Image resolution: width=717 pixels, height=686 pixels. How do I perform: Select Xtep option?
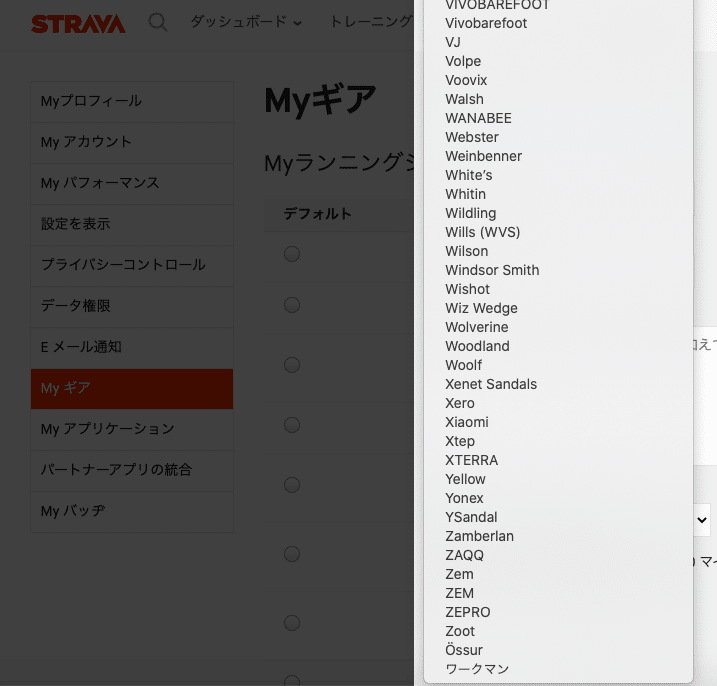point(558,441)
